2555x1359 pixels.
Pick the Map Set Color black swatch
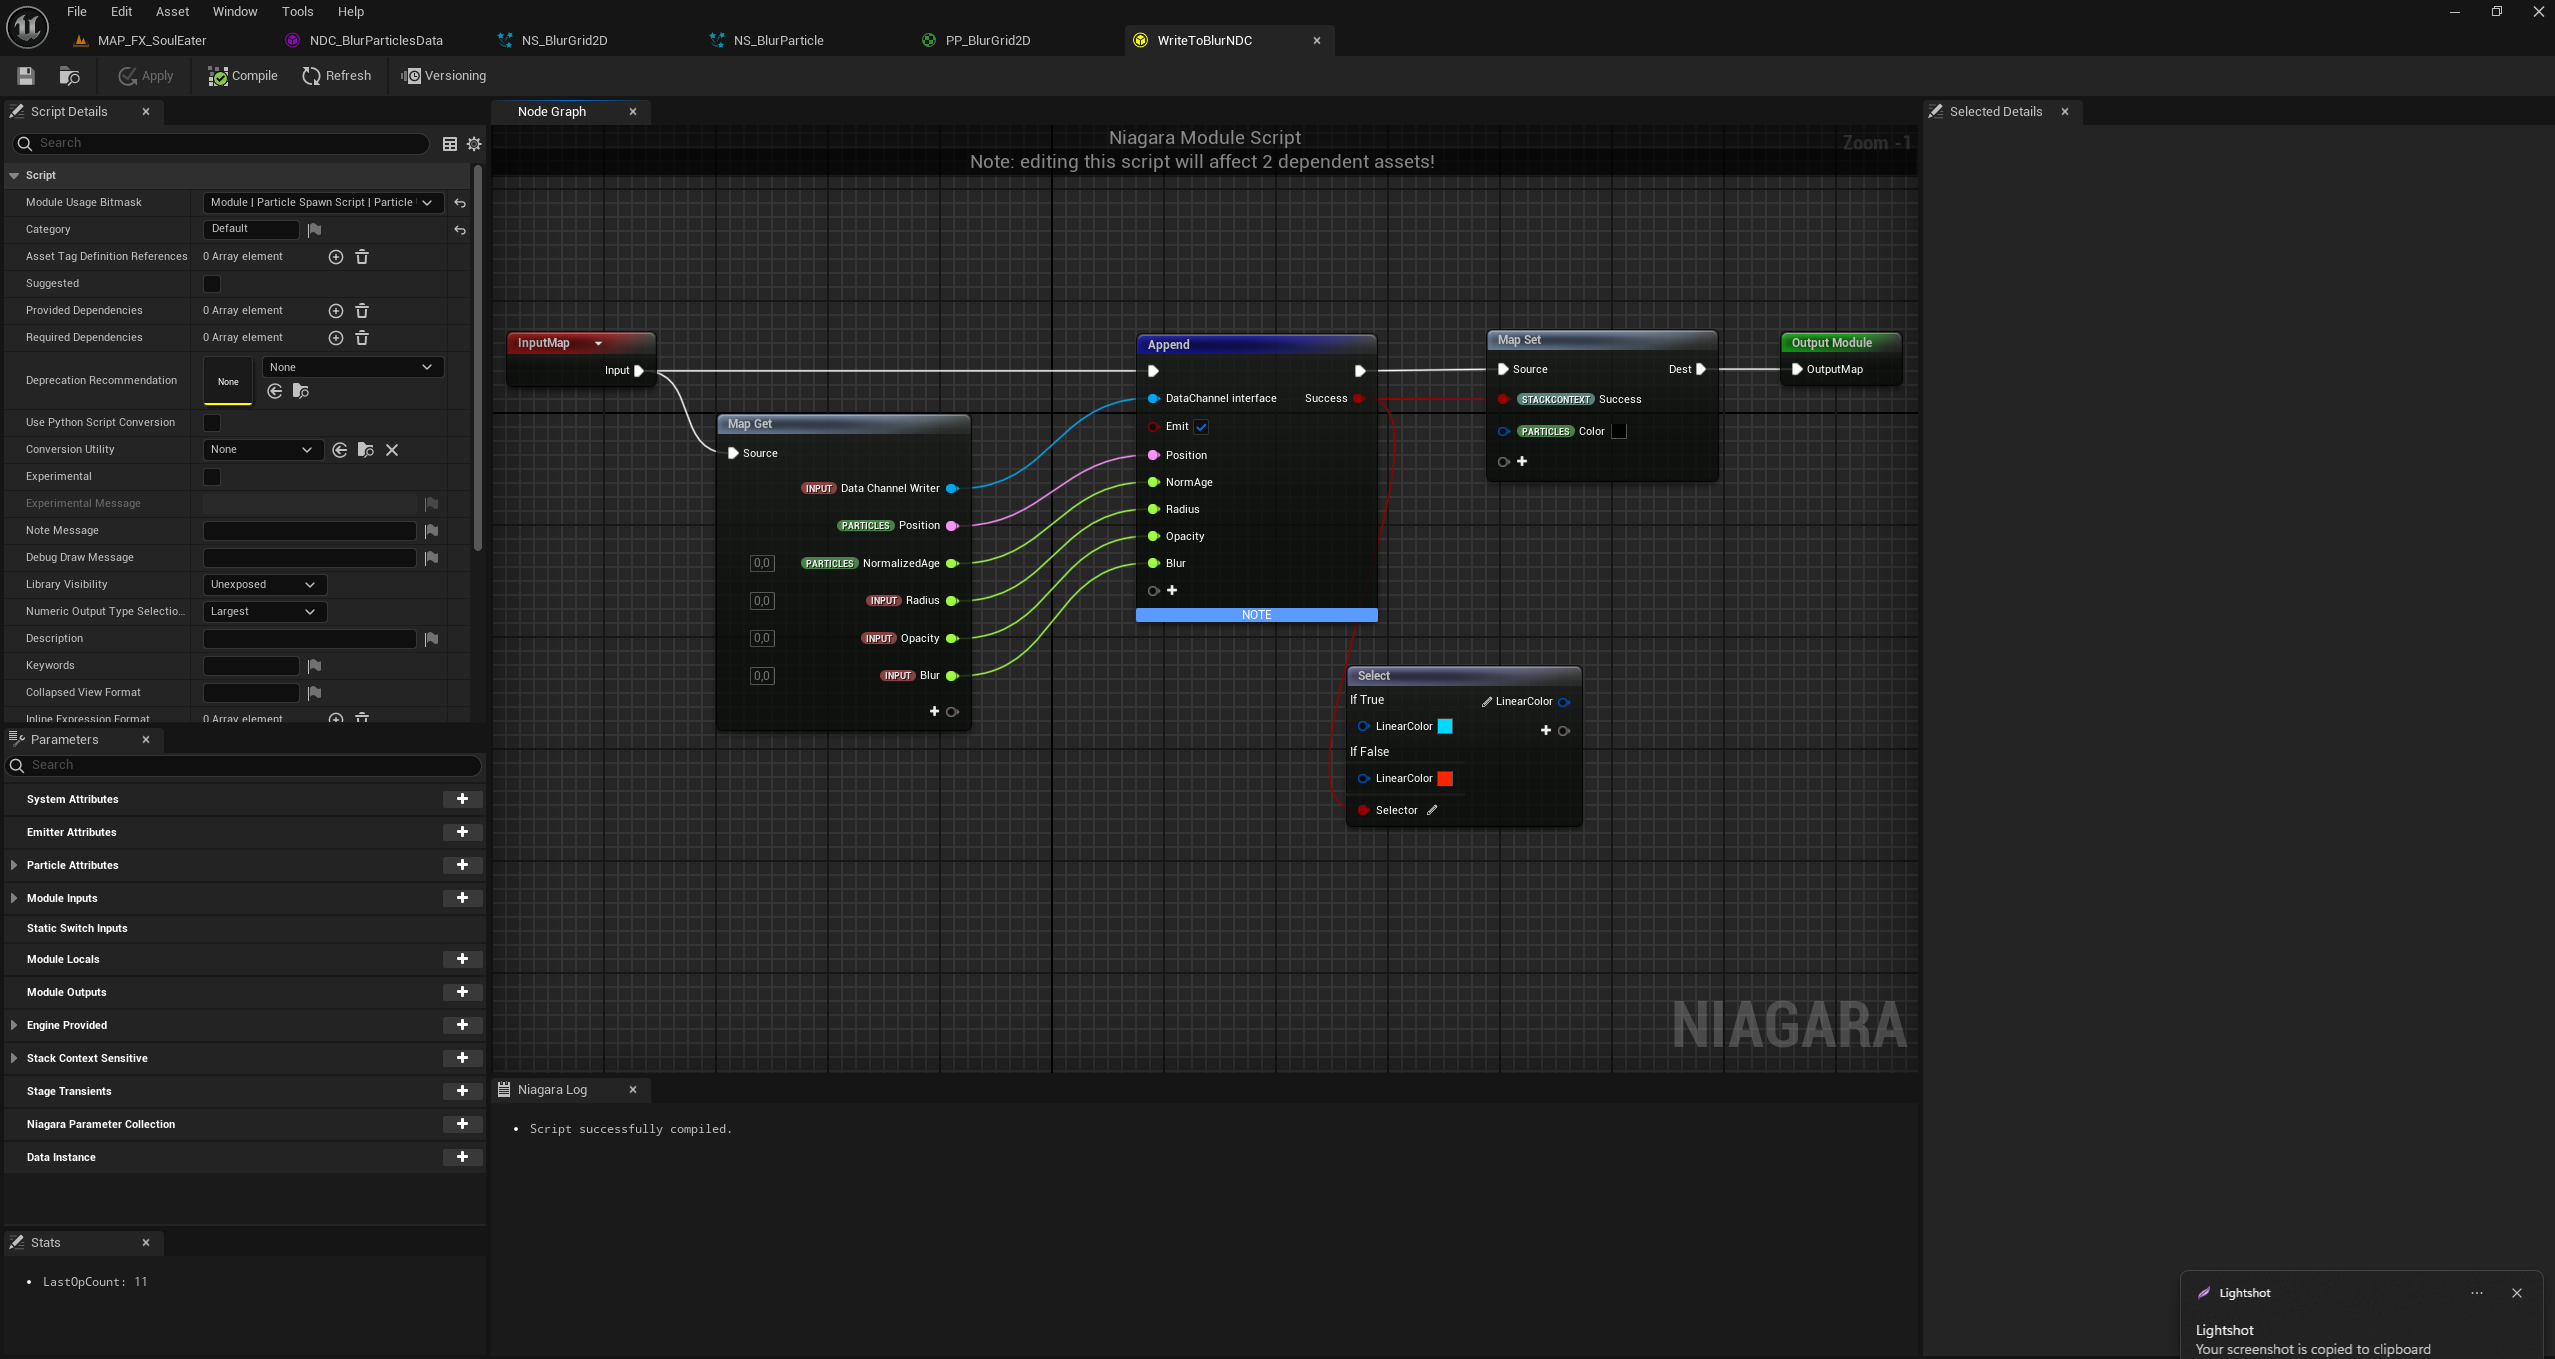[1619, 432]
